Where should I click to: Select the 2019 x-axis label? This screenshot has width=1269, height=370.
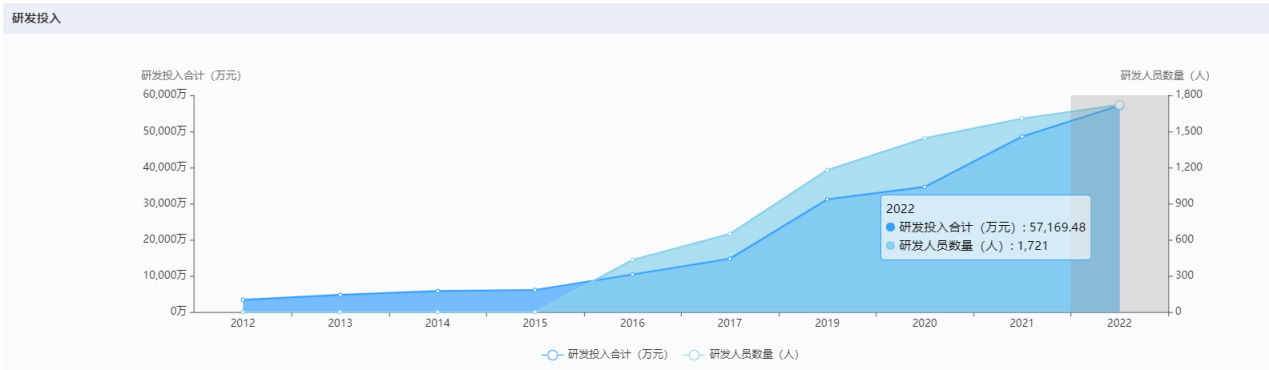point(827,323)
